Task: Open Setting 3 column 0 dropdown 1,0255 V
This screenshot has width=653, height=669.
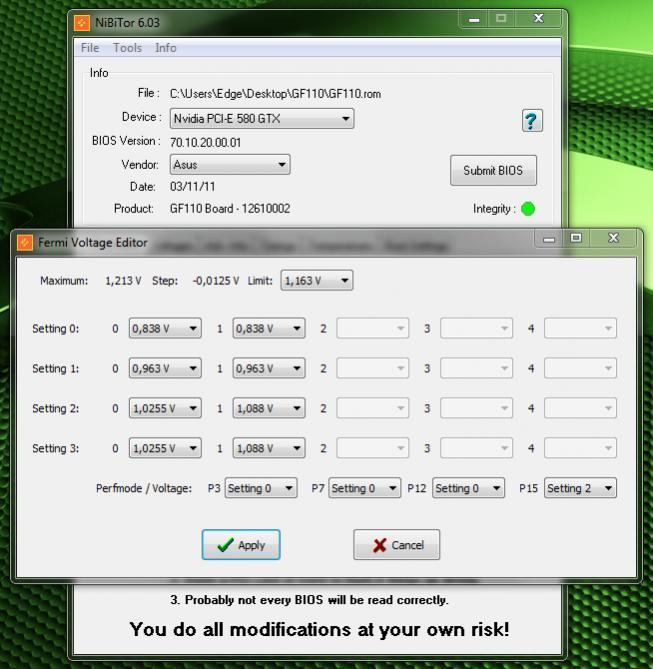Action: pos(165,448)
